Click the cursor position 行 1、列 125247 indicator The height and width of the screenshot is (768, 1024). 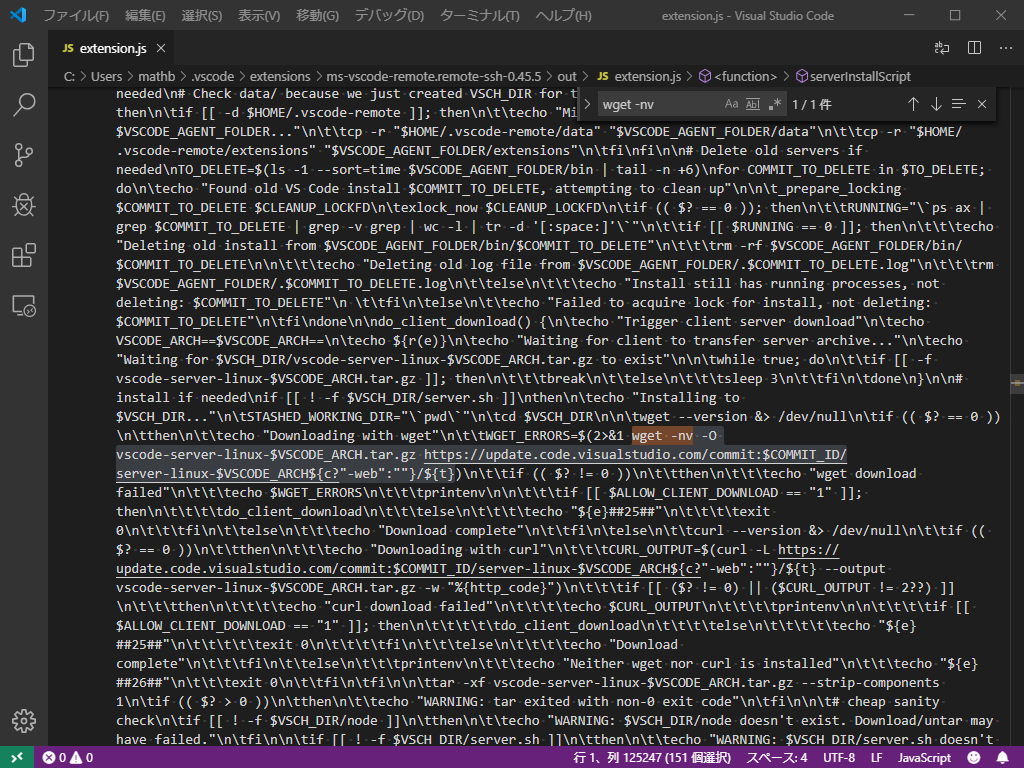652,758
